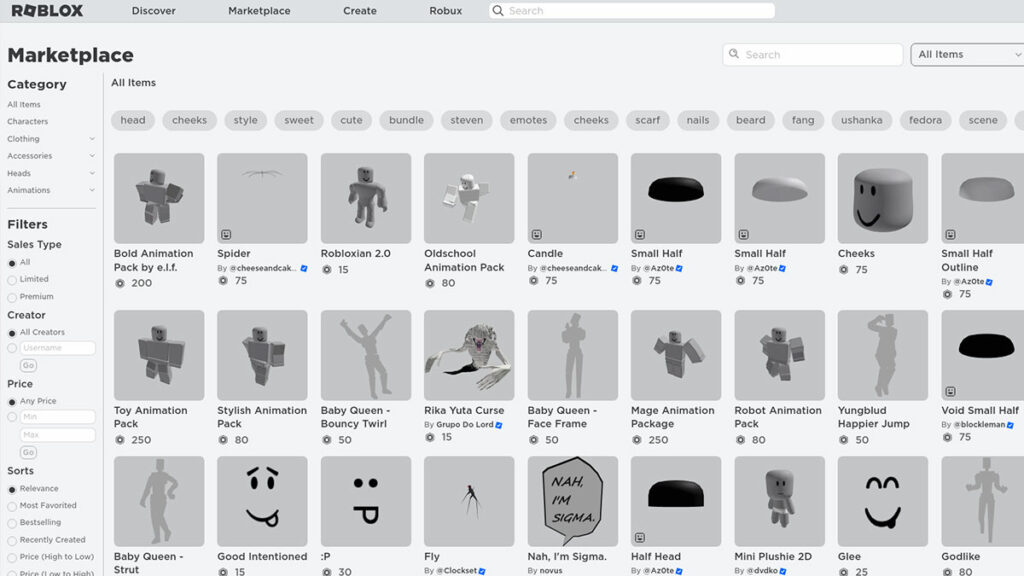The image size is (1024, 576).
Task: Click the search magnifier icon in the navbar
Action: coord(498,10)
